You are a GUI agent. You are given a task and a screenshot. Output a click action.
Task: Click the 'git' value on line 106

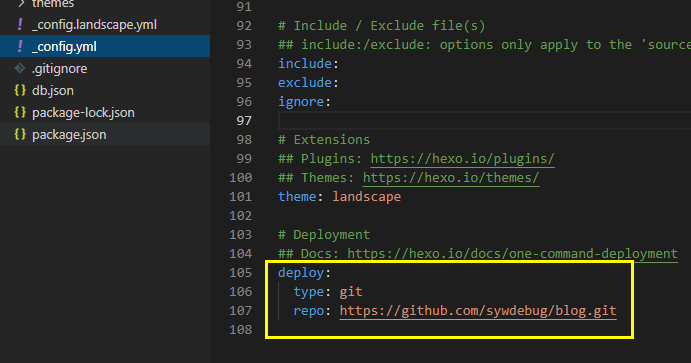click(x=351, y=292)
